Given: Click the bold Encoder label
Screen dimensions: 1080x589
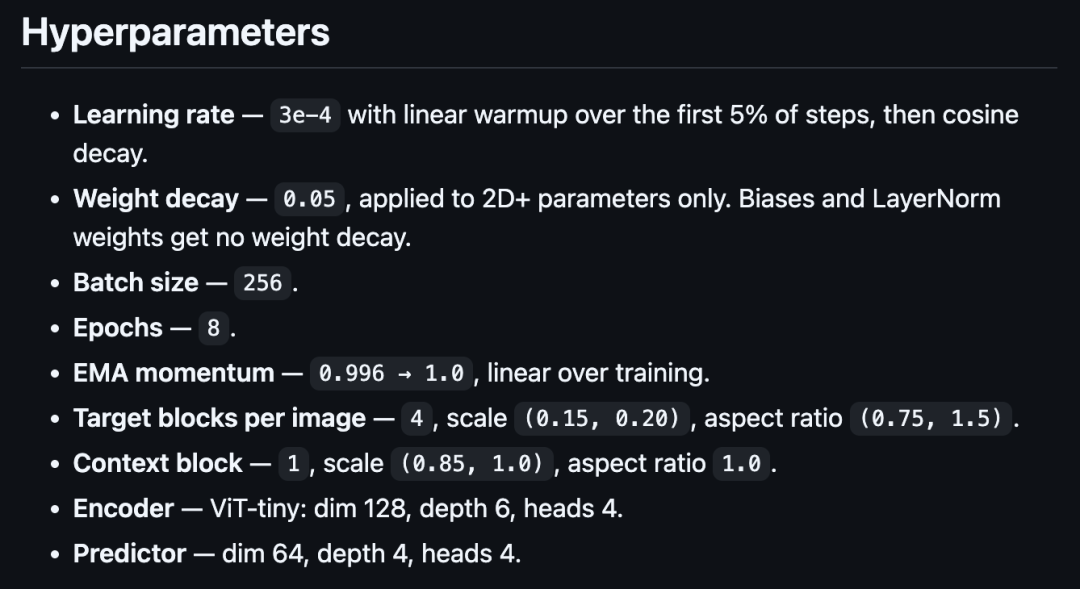Looking at the screenshot, I should coord(123,508).
